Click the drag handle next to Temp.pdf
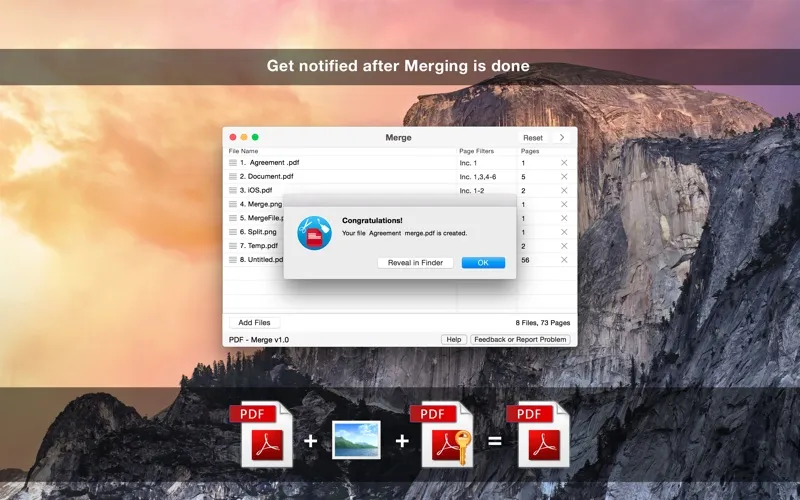Image resolution: width=800 pixels, height=500 pixels. [x=233, y=246]
